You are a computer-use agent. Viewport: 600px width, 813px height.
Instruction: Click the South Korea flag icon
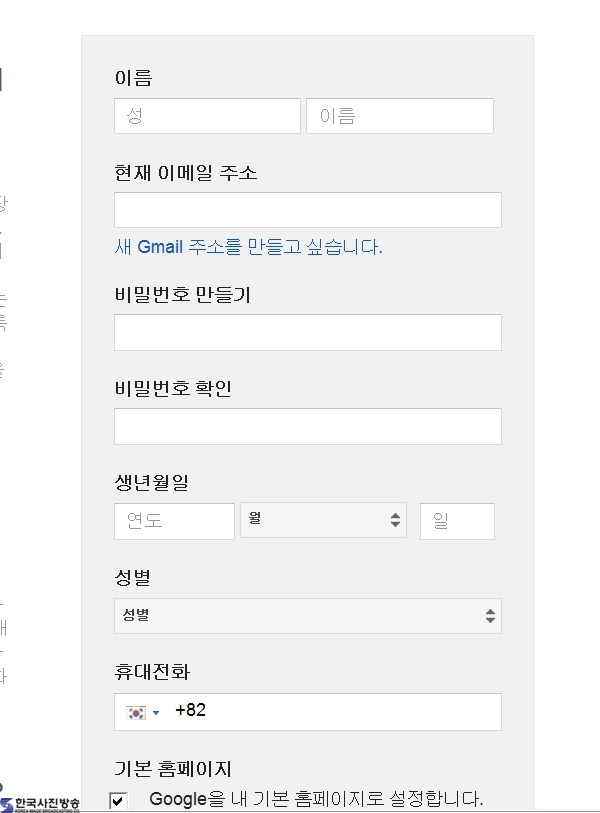pos(136,713)
